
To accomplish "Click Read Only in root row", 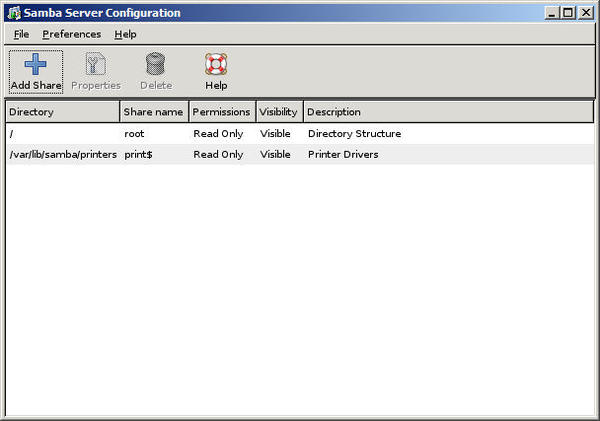I will (x=218, y=134).
